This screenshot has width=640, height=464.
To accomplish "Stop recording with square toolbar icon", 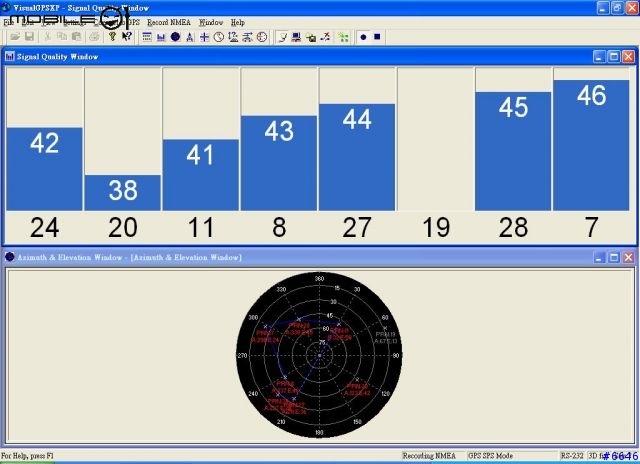I will (377, 37).
